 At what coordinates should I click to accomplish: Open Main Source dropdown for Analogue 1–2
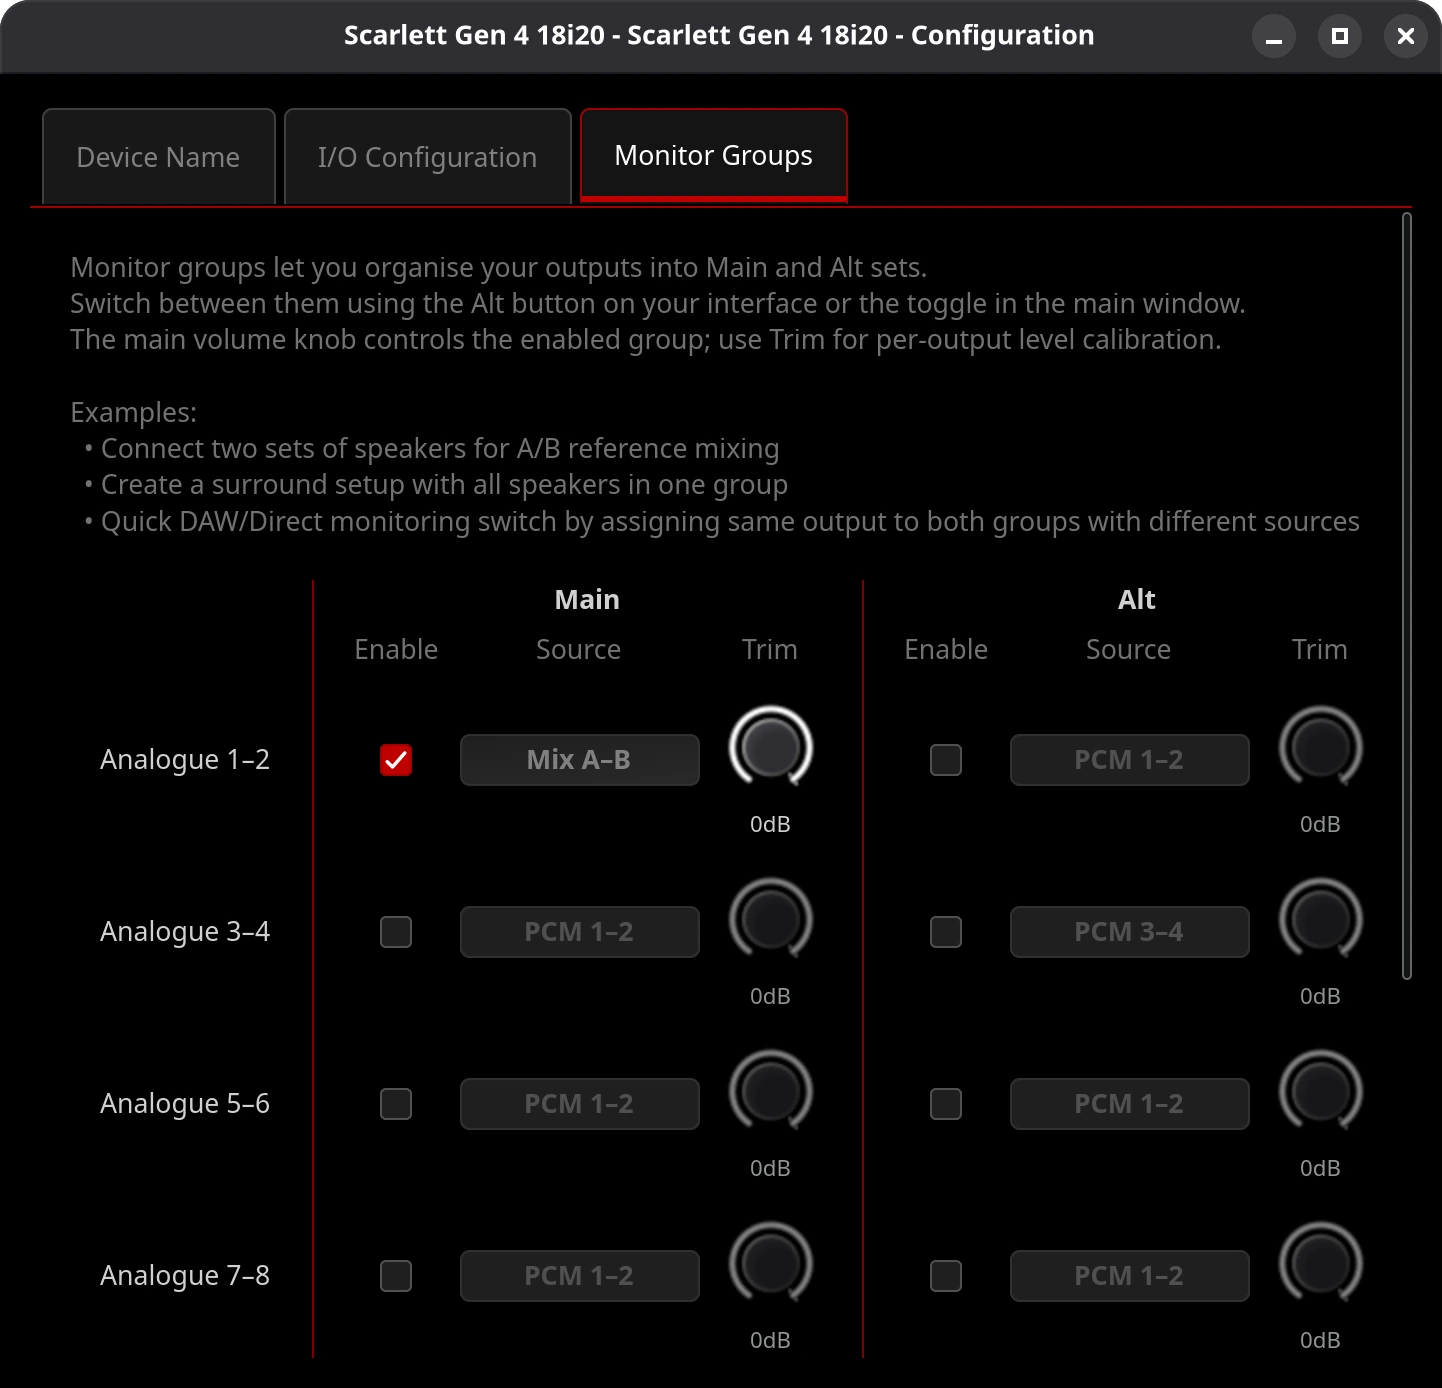coord(580,760)
